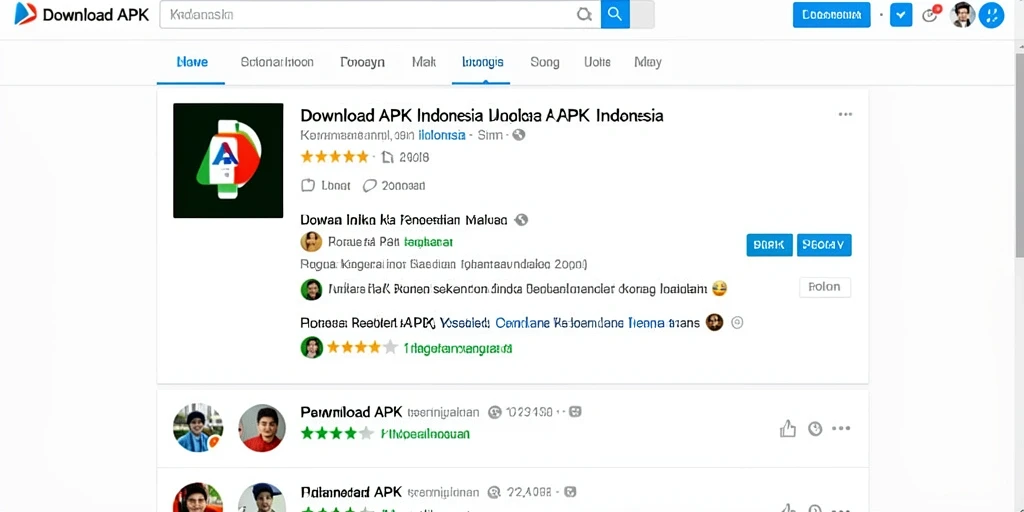The height and width of the screenshot is (512, 1024).
Task: Click the globe icon after 'Maluaa' heading
Action: [x=521, y=220]
